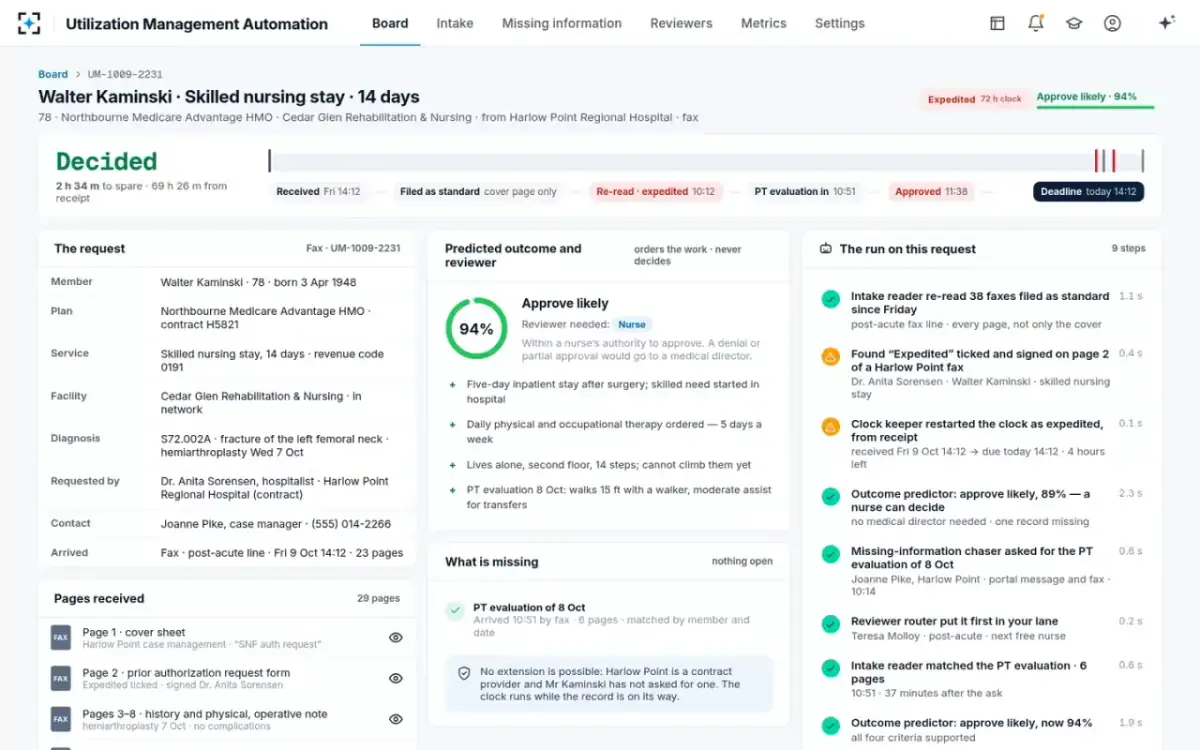Click the green bar under 'Approve likely · 94%'
The image size is (1200, 750).
click(x=1095, y=107)
